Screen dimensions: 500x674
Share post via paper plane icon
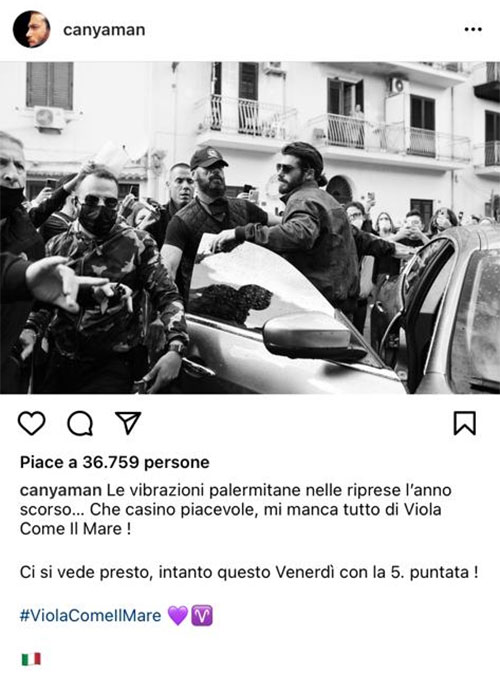128,423
